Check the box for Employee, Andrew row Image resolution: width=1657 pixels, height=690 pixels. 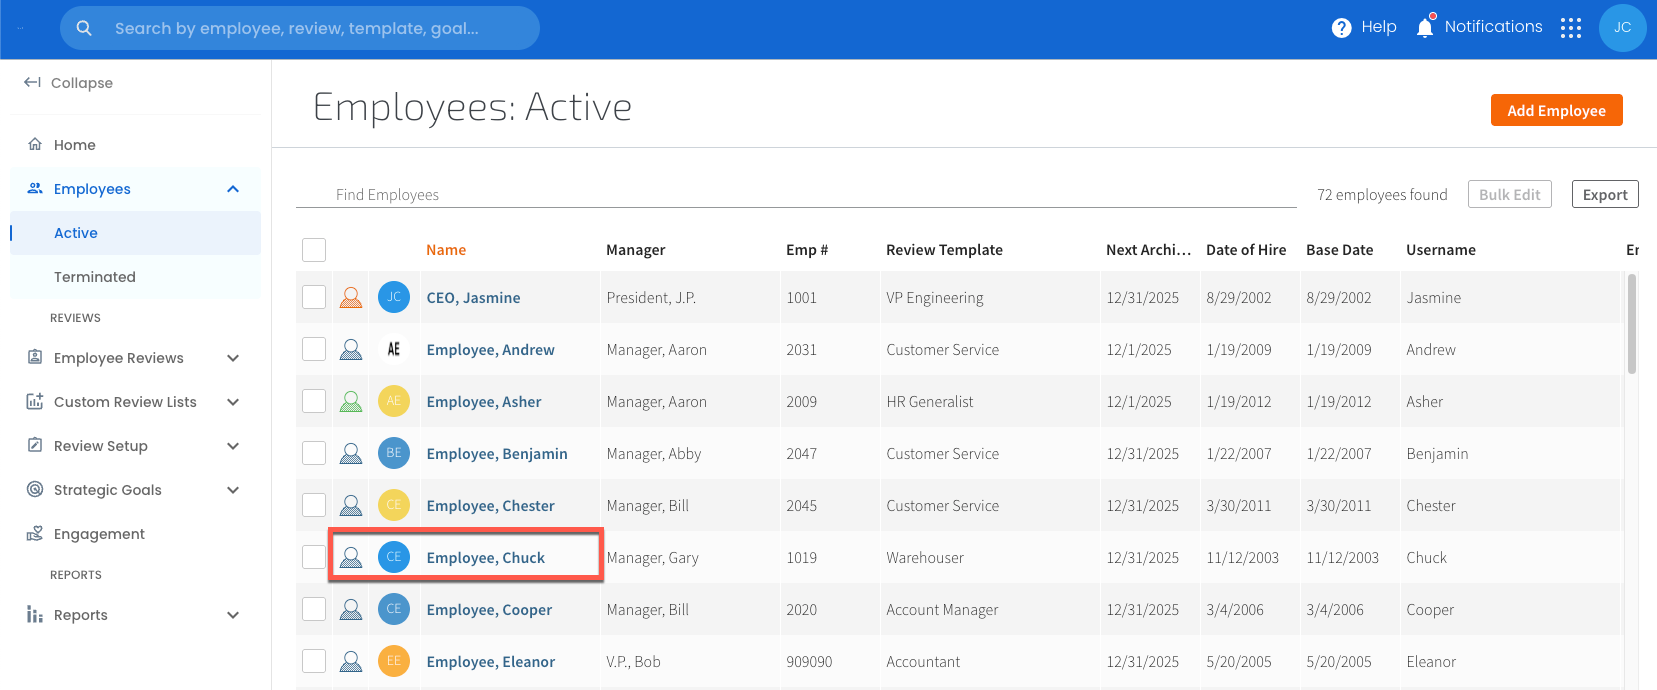click(x=314, y=349)
